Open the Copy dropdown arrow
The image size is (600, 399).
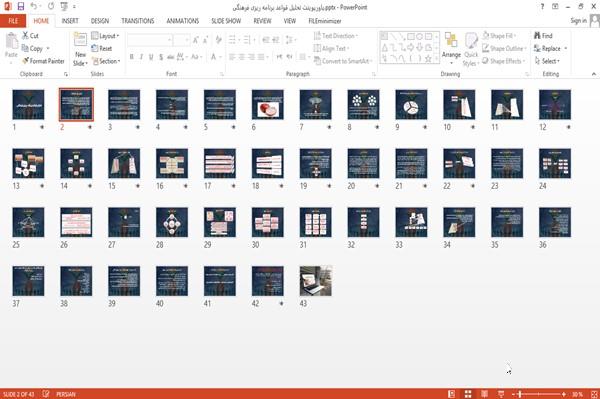point(48,49)
